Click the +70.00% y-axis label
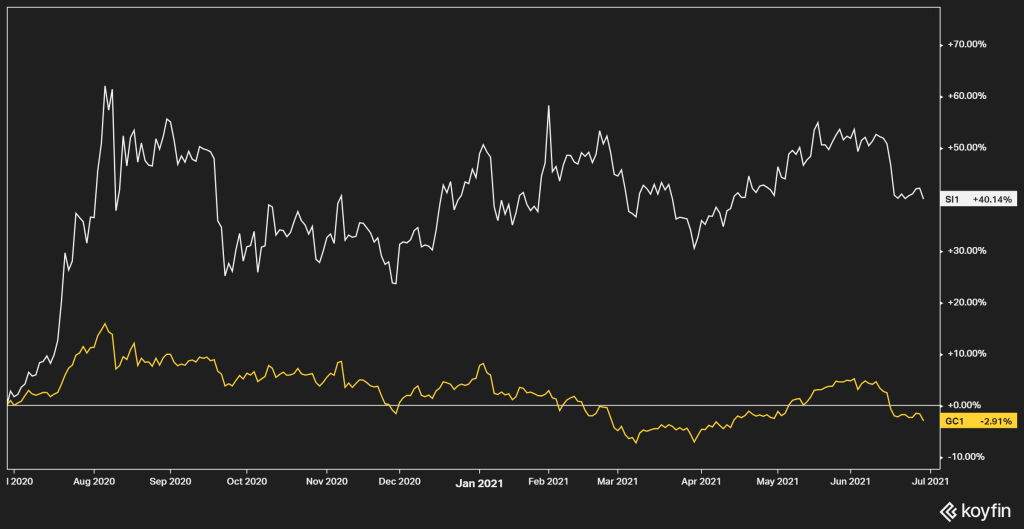Viewport: 1024px width, 529px height. tap(968, 45)
